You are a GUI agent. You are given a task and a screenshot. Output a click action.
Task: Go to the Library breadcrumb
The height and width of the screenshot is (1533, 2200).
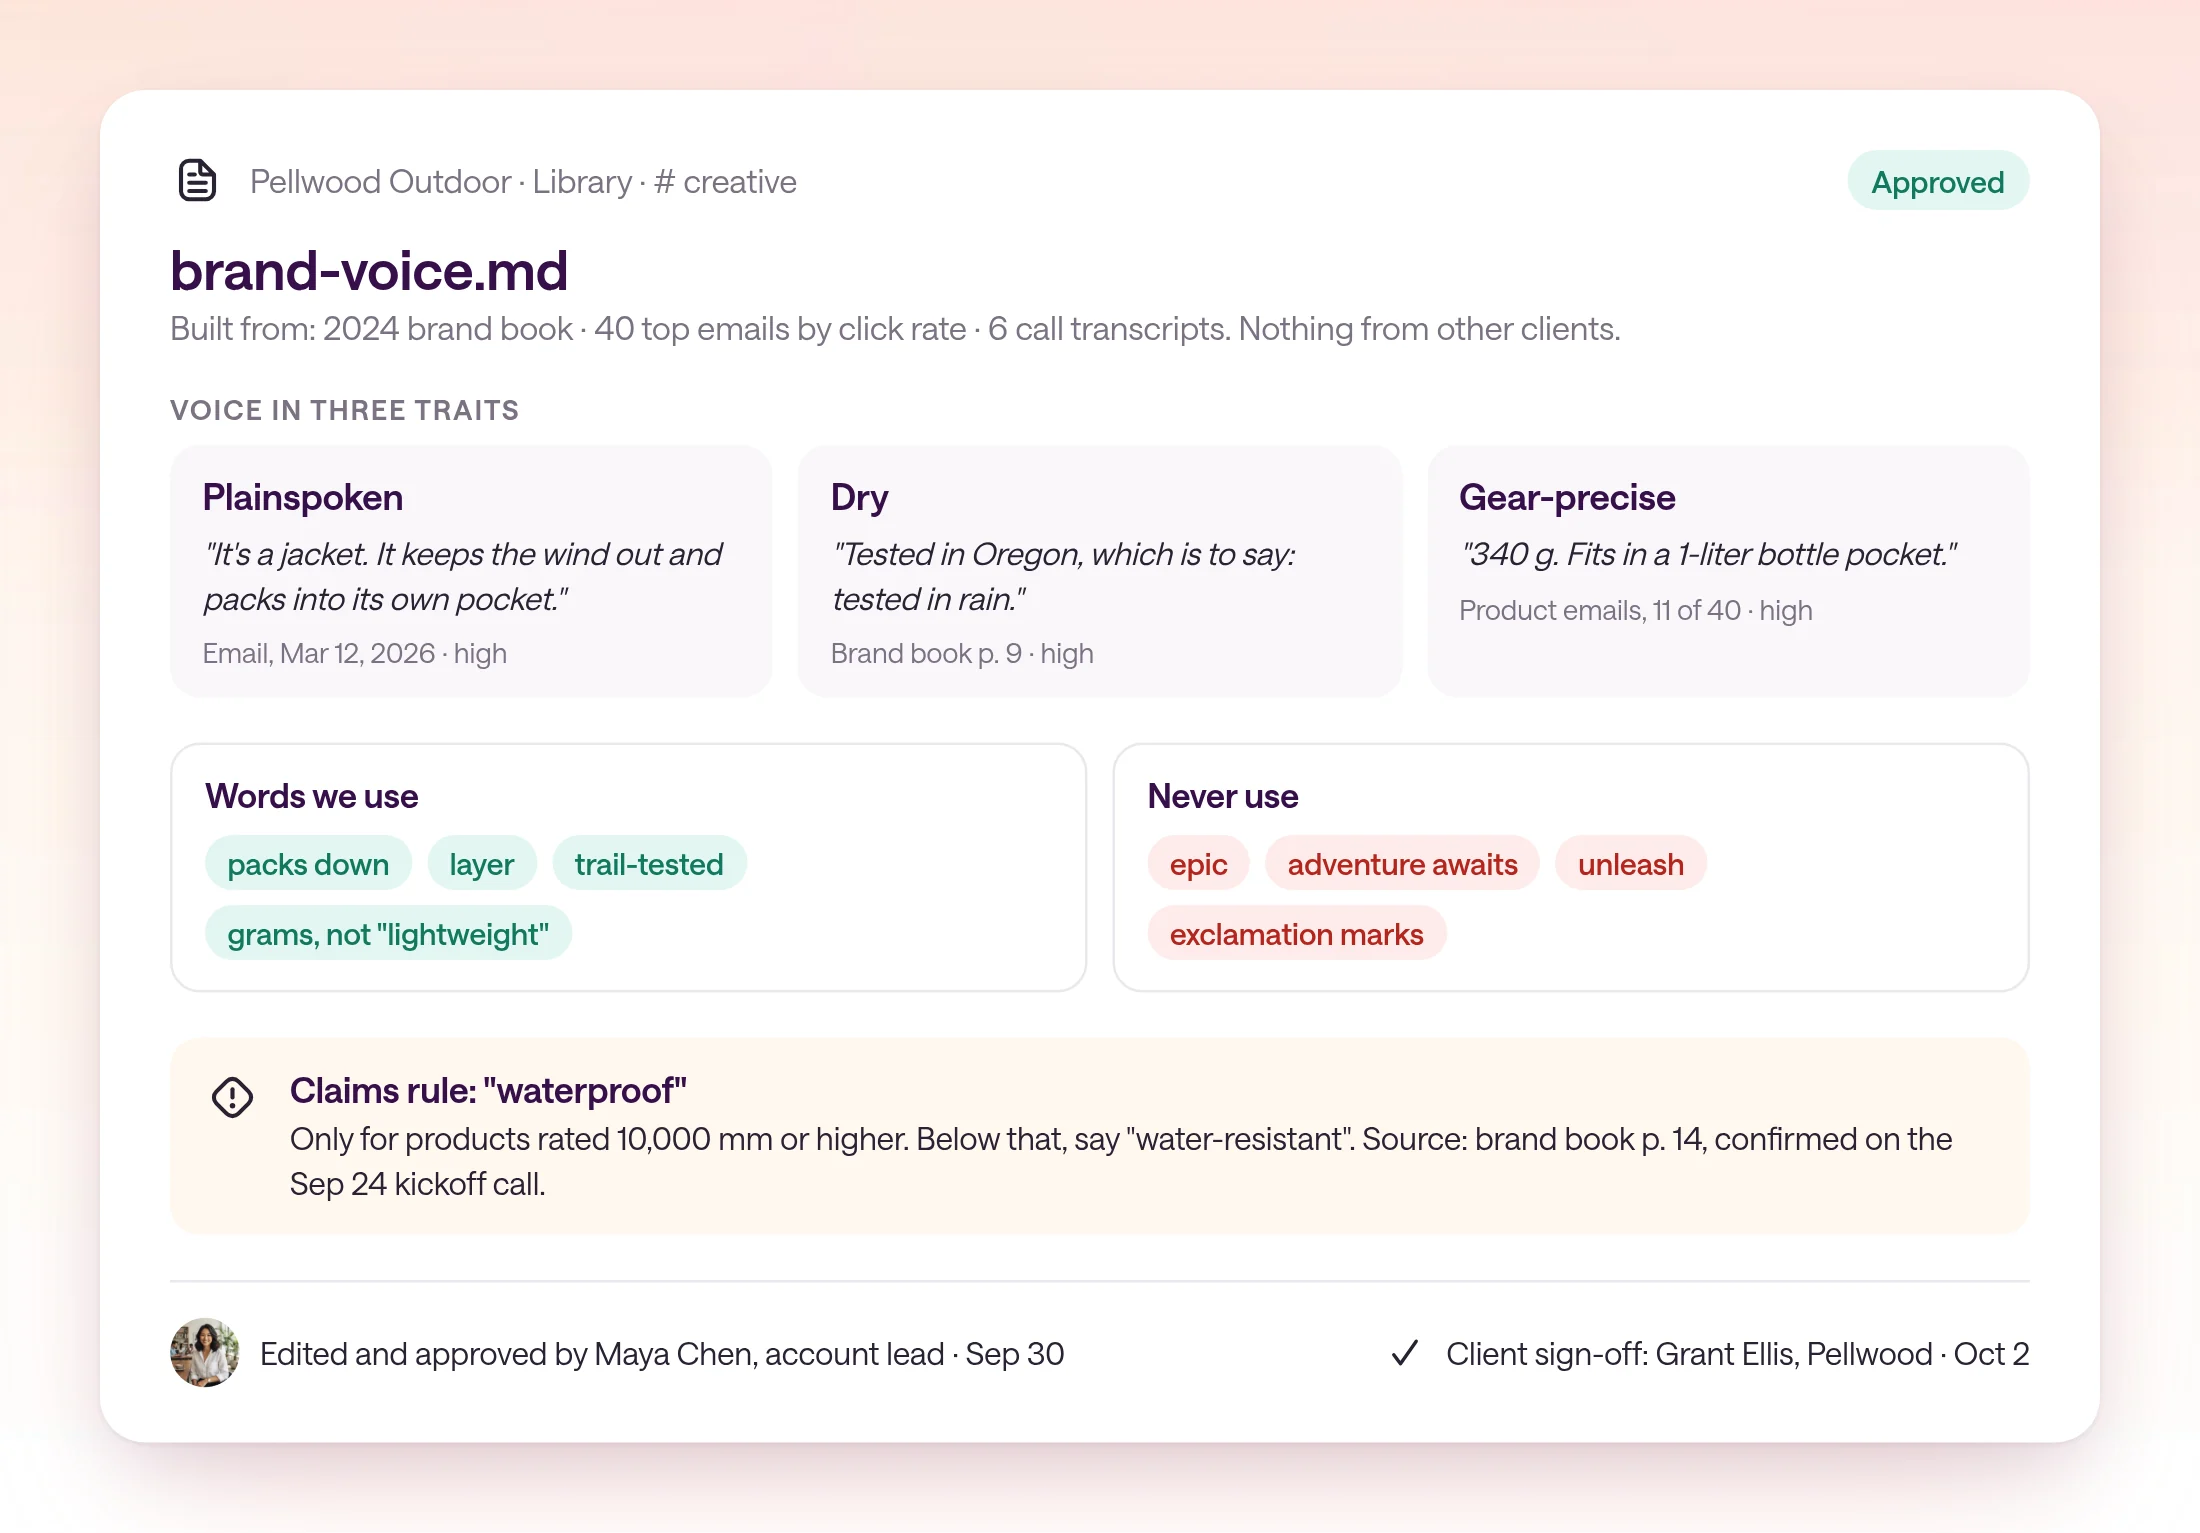(582, 181)
